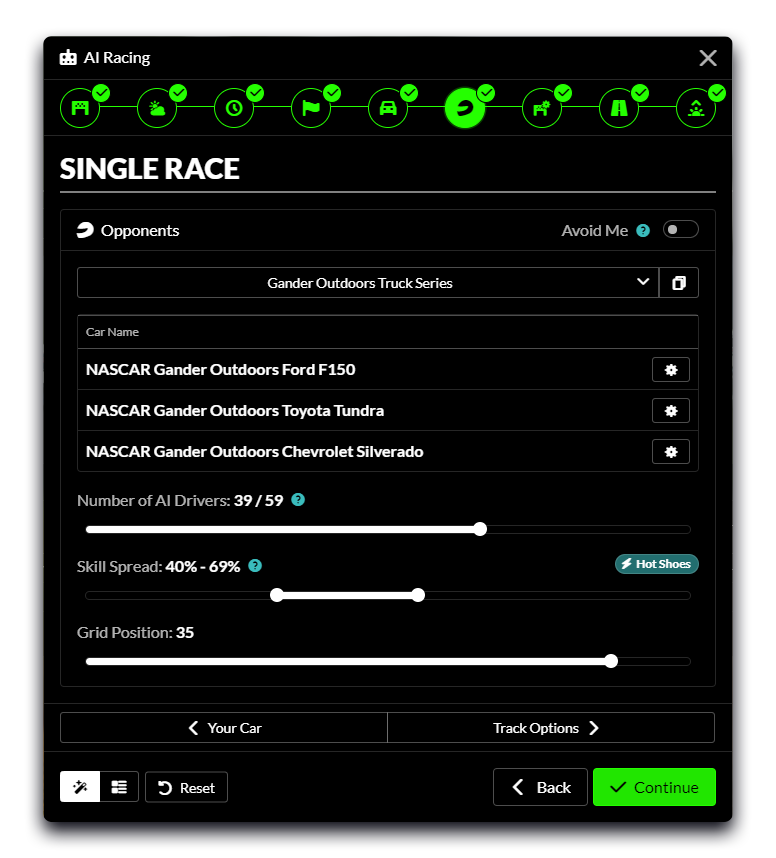
Task: Go to the weather (sun and cloud) step
Action: [x=157, y=108]
